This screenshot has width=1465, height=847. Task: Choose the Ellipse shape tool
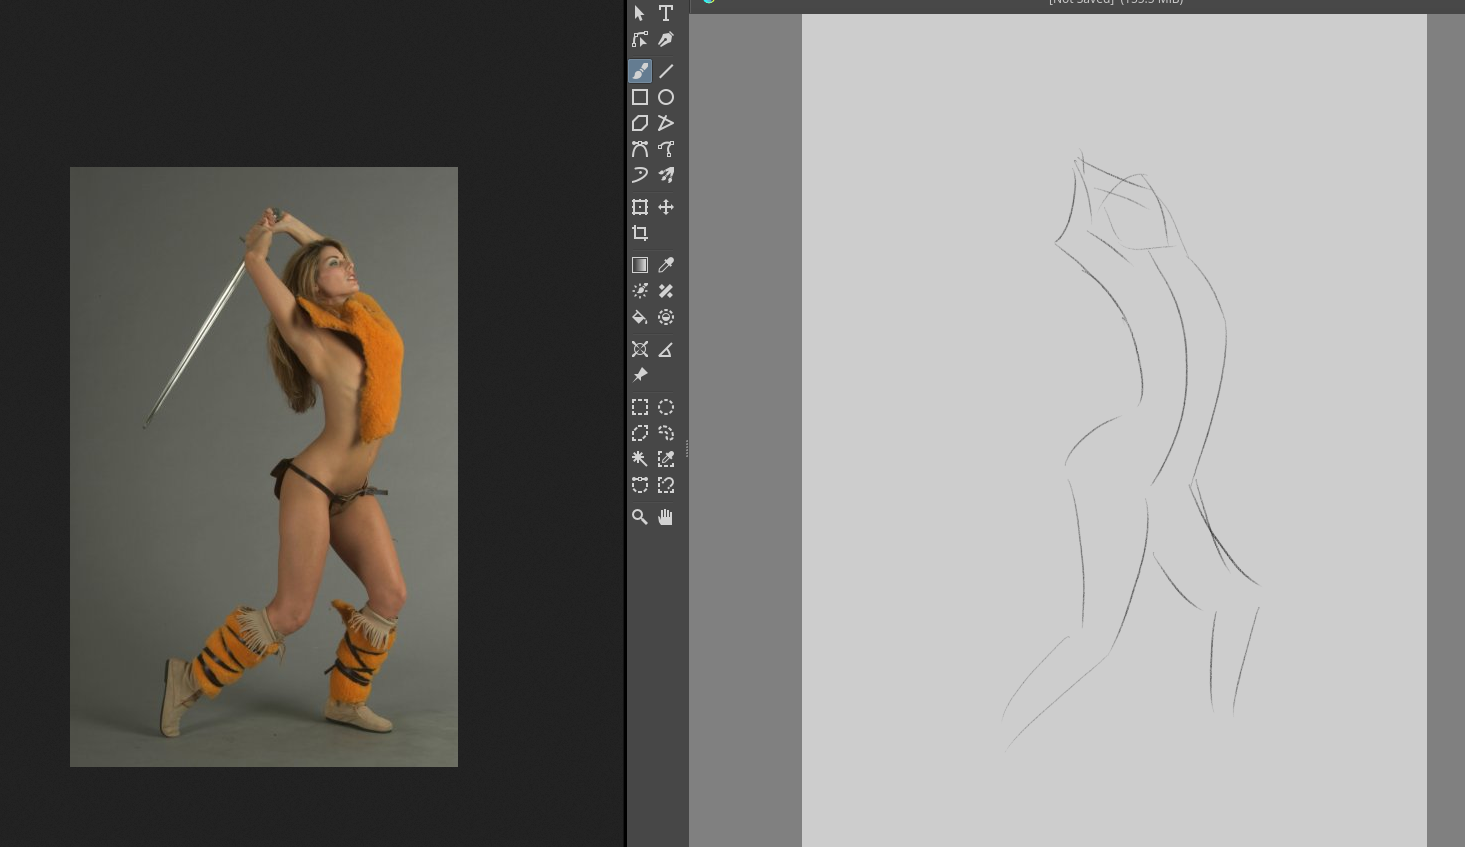(x=666, y=97)
